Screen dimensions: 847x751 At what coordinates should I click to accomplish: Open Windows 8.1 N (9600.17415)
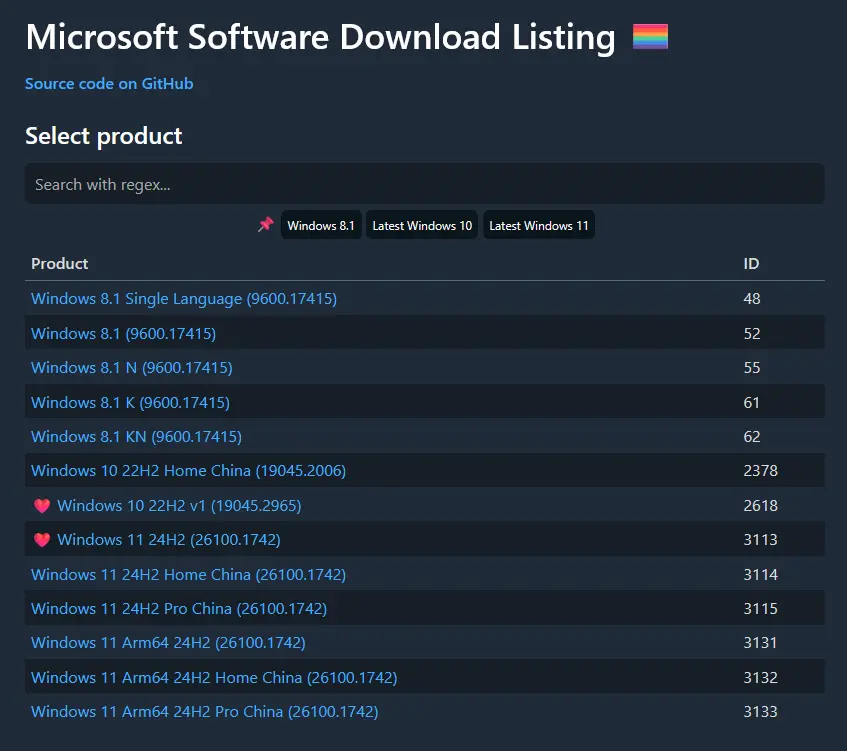tap(132, 368)
